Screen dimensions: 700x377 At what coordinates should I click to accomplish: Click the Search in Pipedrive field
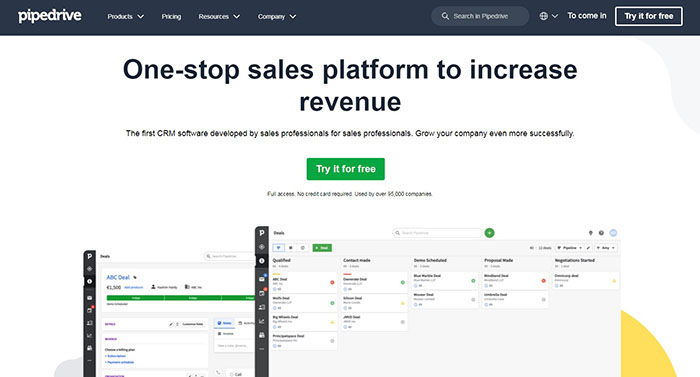coord(480,16)
